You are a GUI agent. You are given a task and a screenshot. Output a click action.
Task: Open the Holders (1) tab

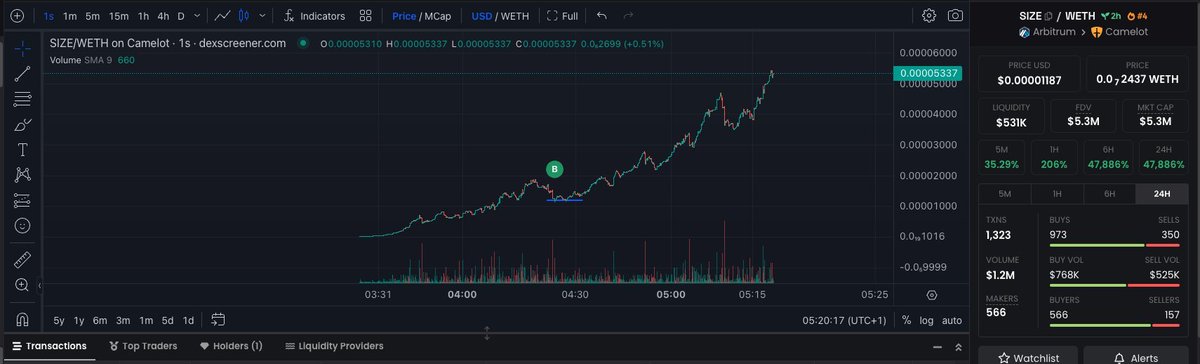(231, 346)
